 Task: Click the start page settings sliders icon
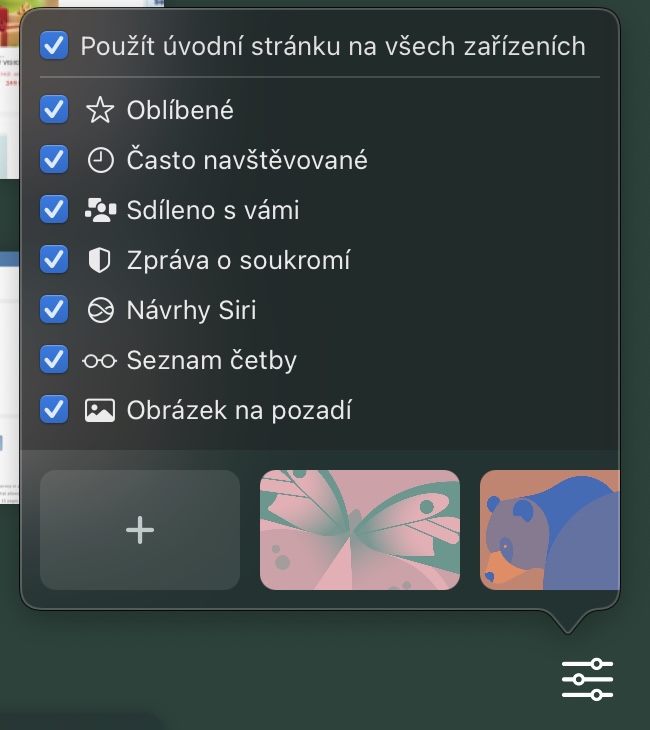click(x=587, y=680)
